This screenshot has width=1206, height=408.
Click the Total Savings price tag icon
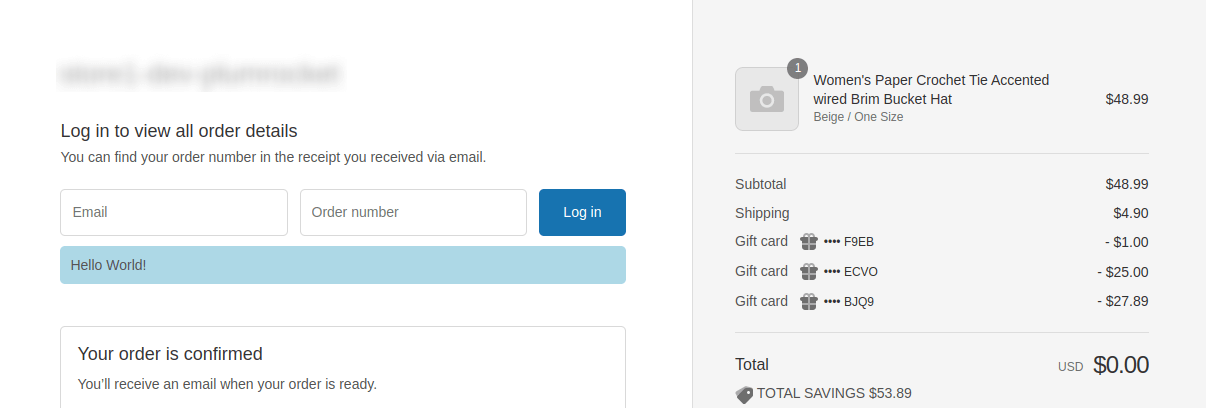(744, 394)
